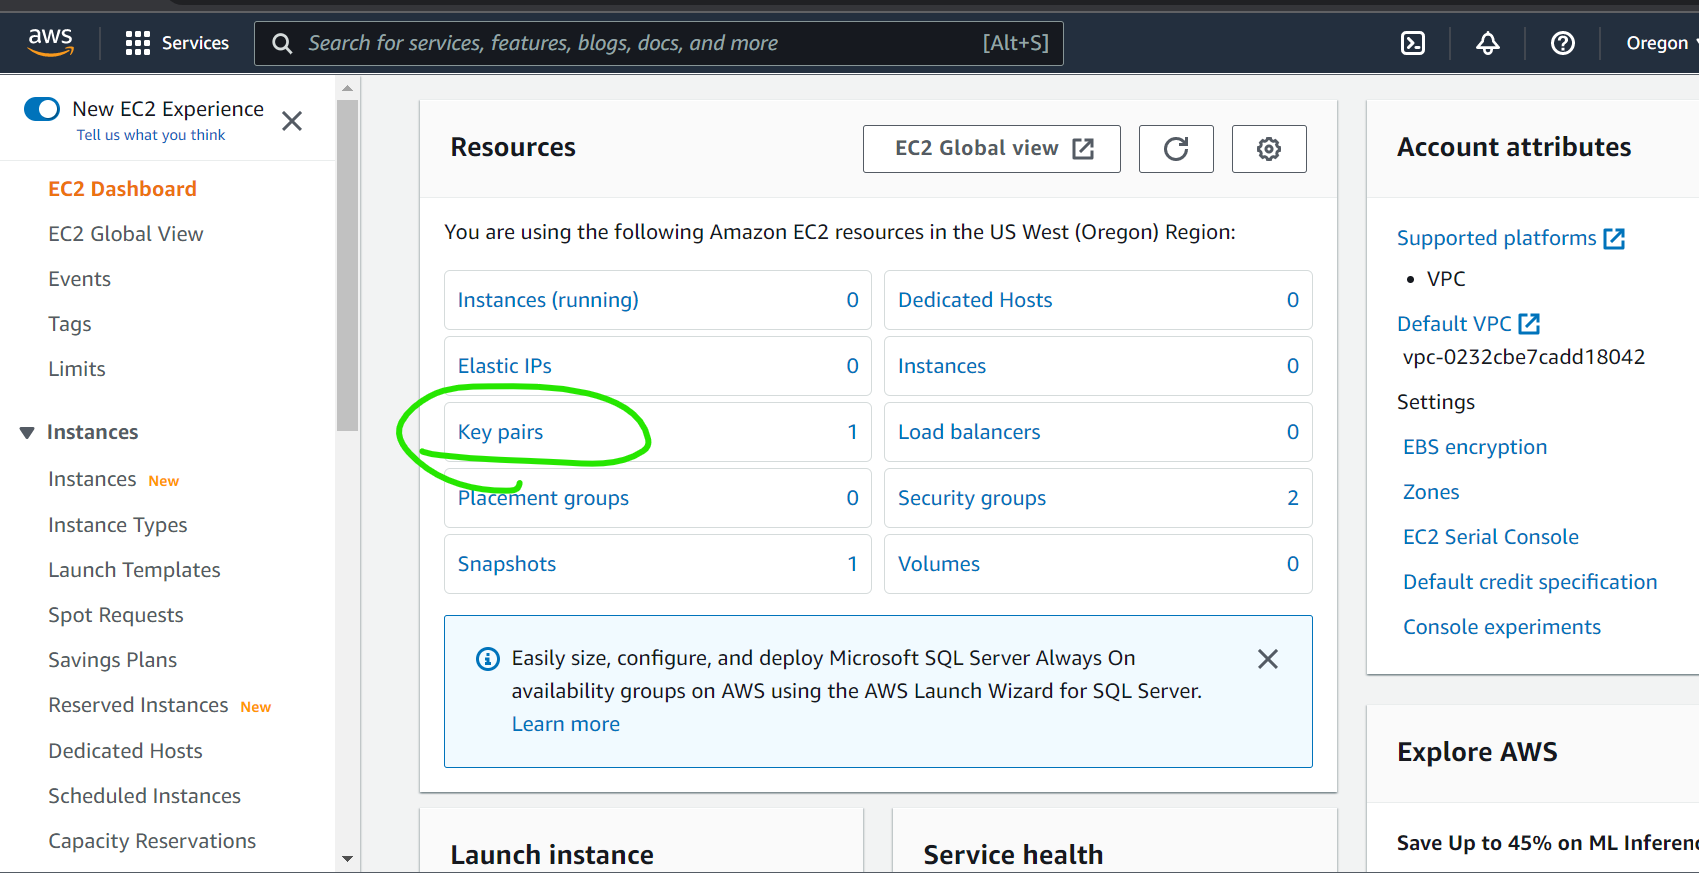Open Spot Requests sidebar item
The image size is (1699, 873).
116,615
